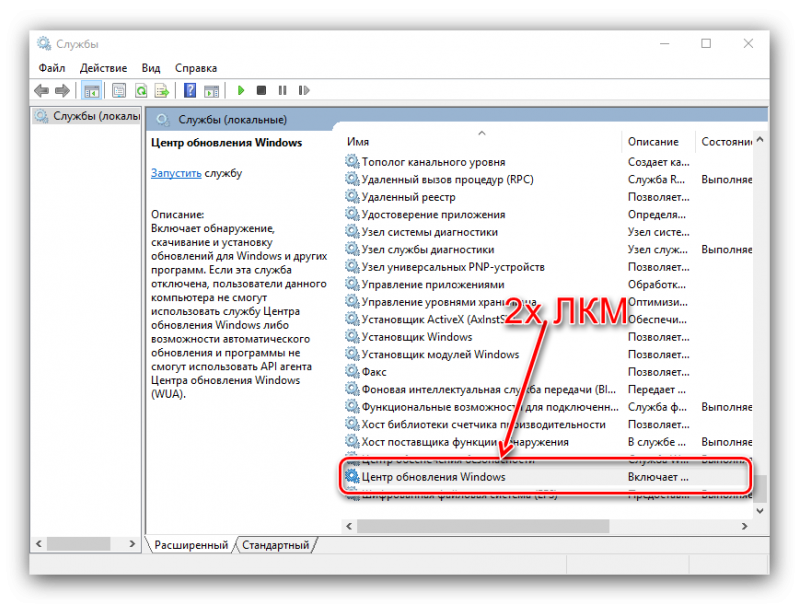The height and width of the screenshot is (605, 800).
Task: Select Управление приложениями service
Action: pos(433,285)
